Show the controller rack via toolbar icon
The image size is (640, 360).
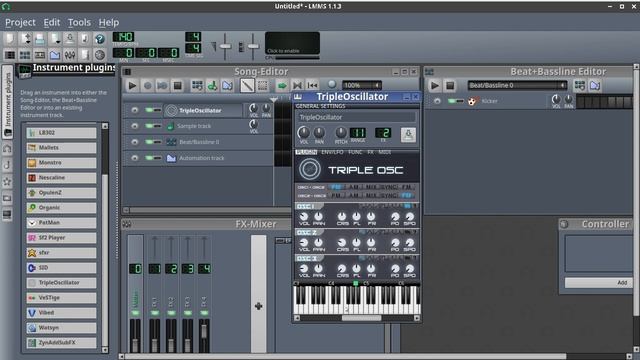coord(100,54)
